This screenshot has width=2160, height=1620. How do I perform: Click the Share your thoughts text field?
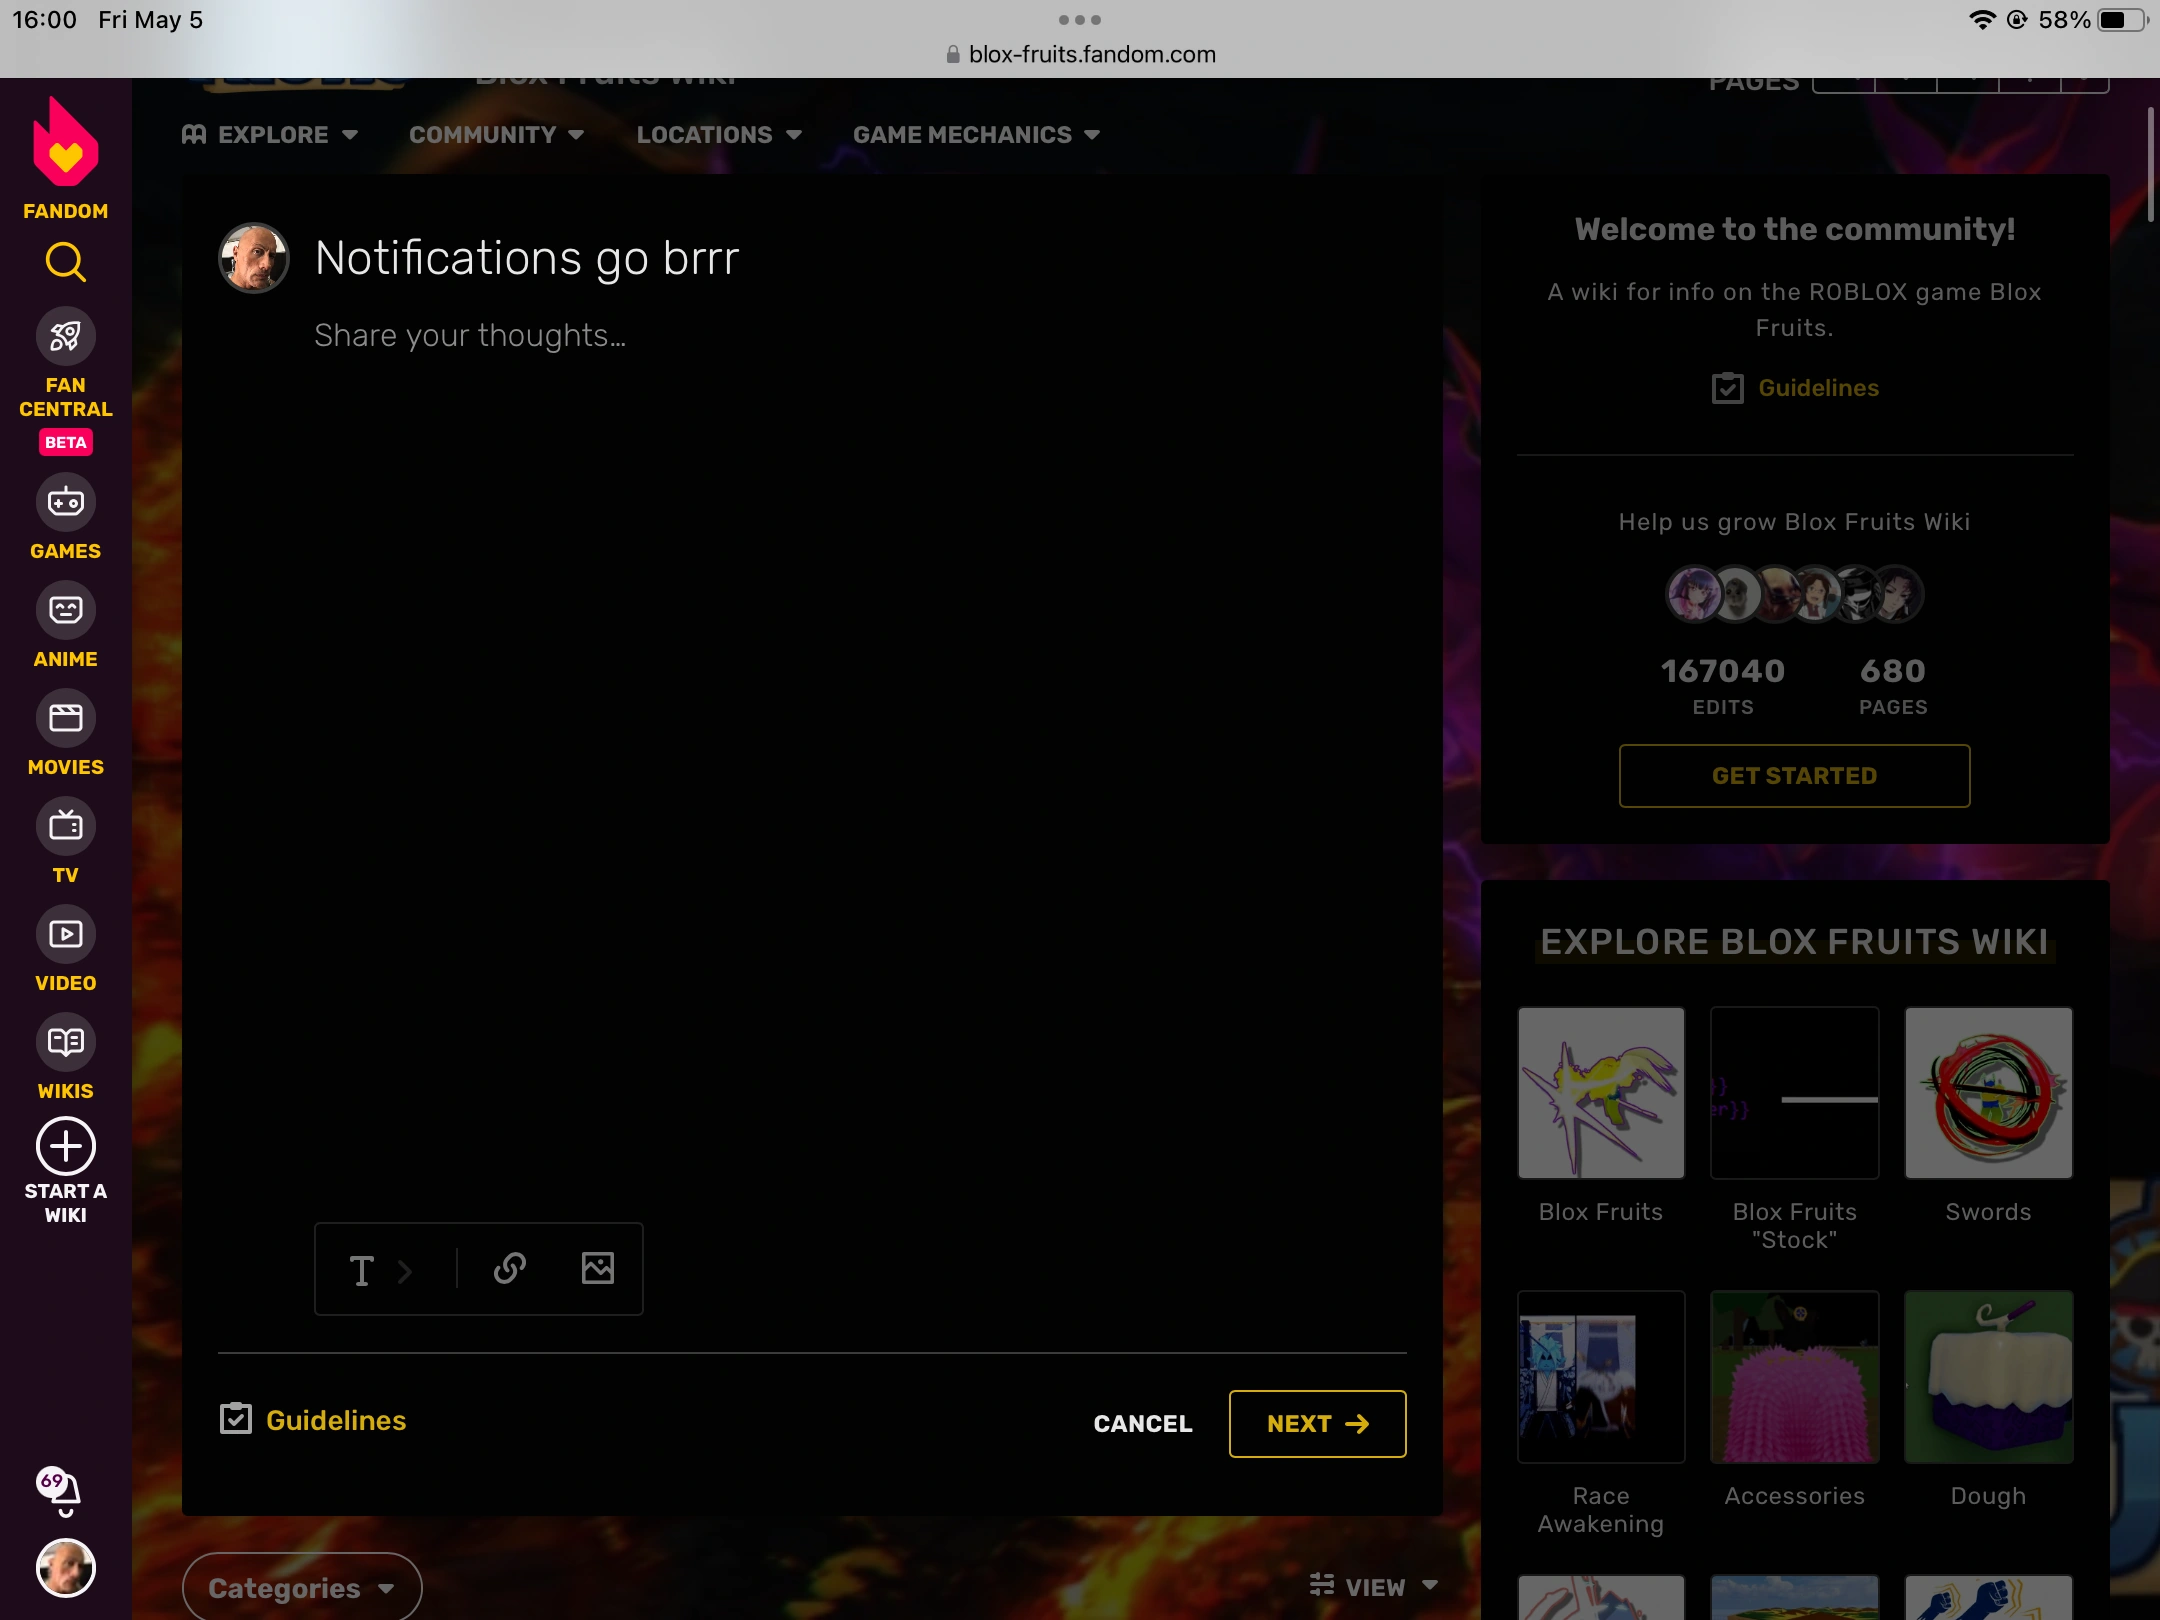[470, 336]
